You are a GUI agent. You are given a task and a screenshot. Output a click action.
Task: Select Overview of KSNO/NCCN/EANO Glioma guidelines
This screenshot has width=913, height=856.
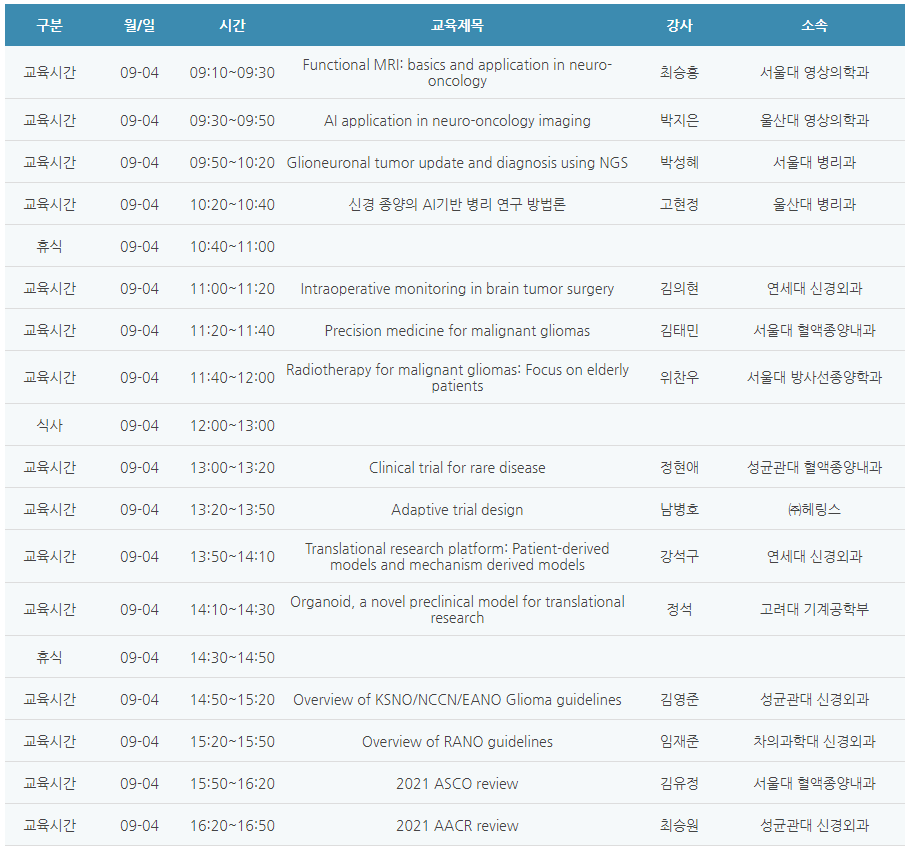457,699
